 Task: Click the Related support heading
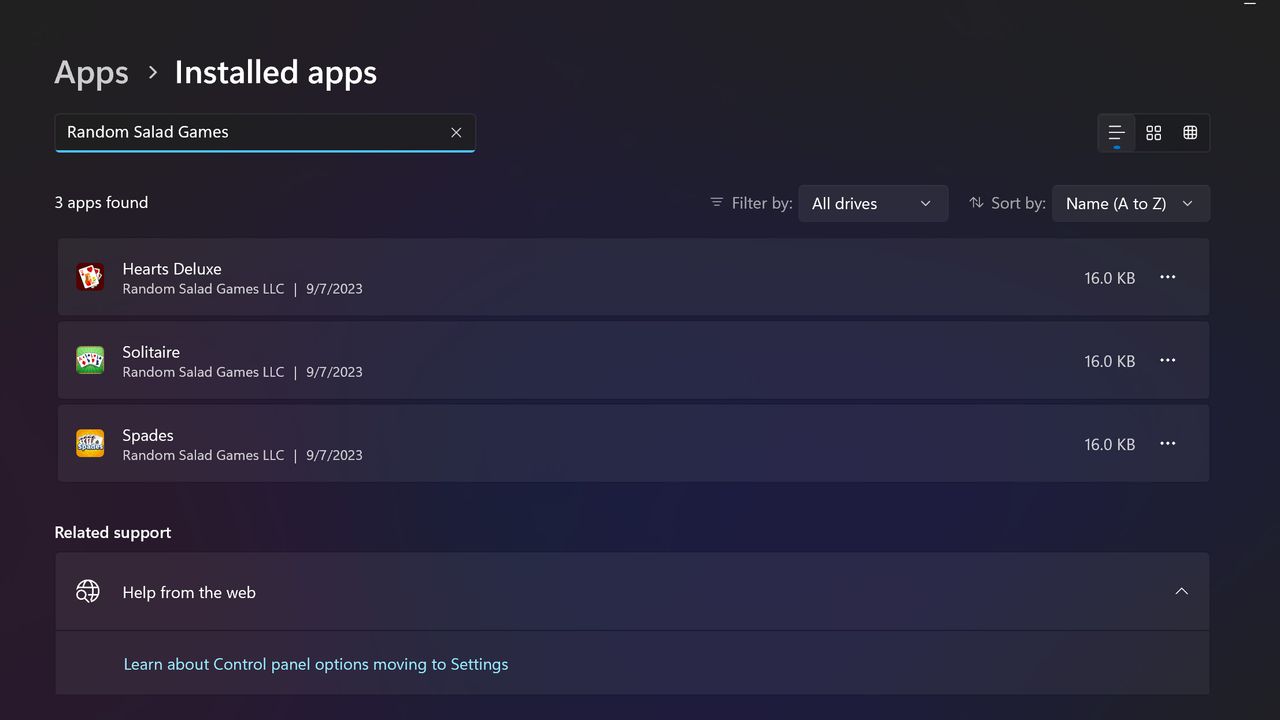coord(113,532)
